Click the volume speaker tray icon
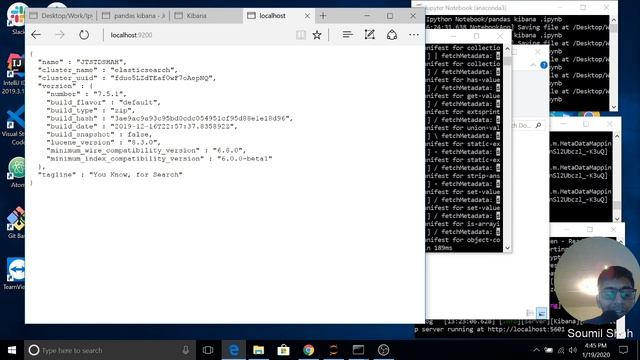Screen dimensions: 640x360 573,350
